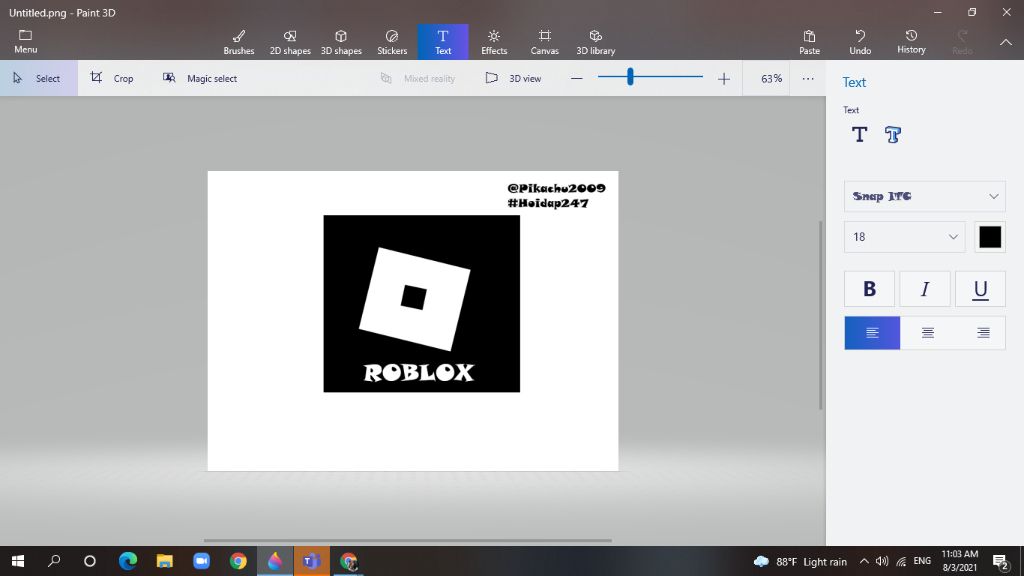
Task: Open Google Chrome from taskbar
Action: (238, 561)
